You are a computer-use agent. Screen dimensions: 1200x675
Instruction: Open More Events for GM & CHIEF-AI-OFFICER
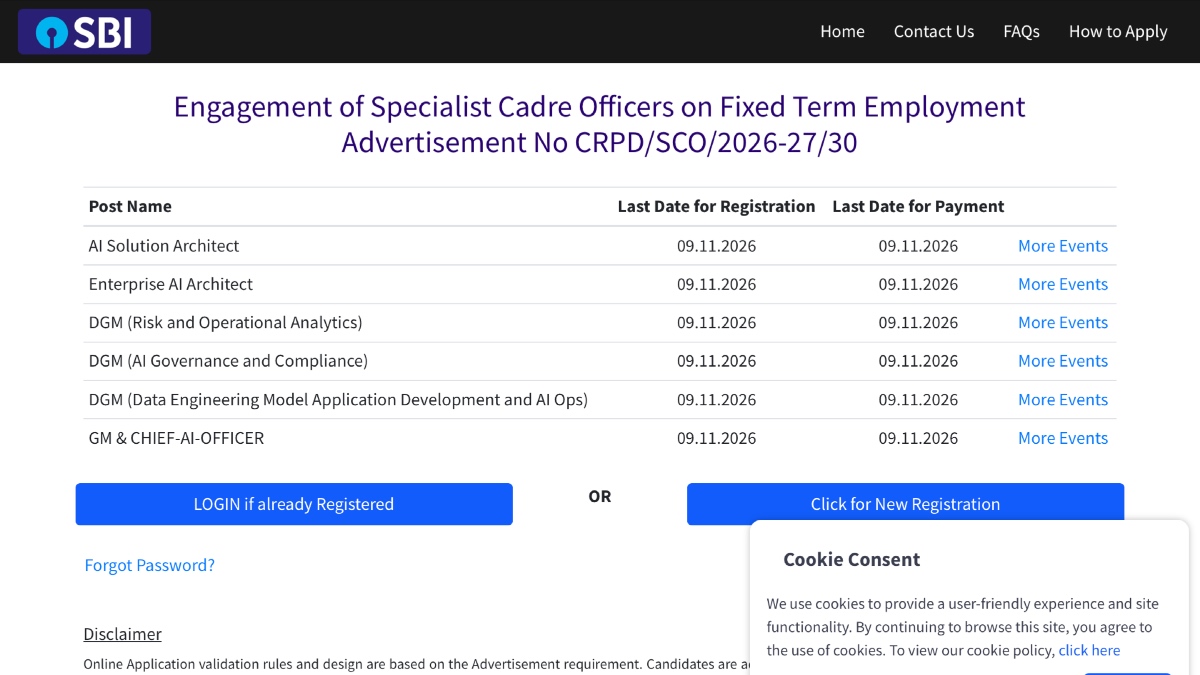point(1063,438)
